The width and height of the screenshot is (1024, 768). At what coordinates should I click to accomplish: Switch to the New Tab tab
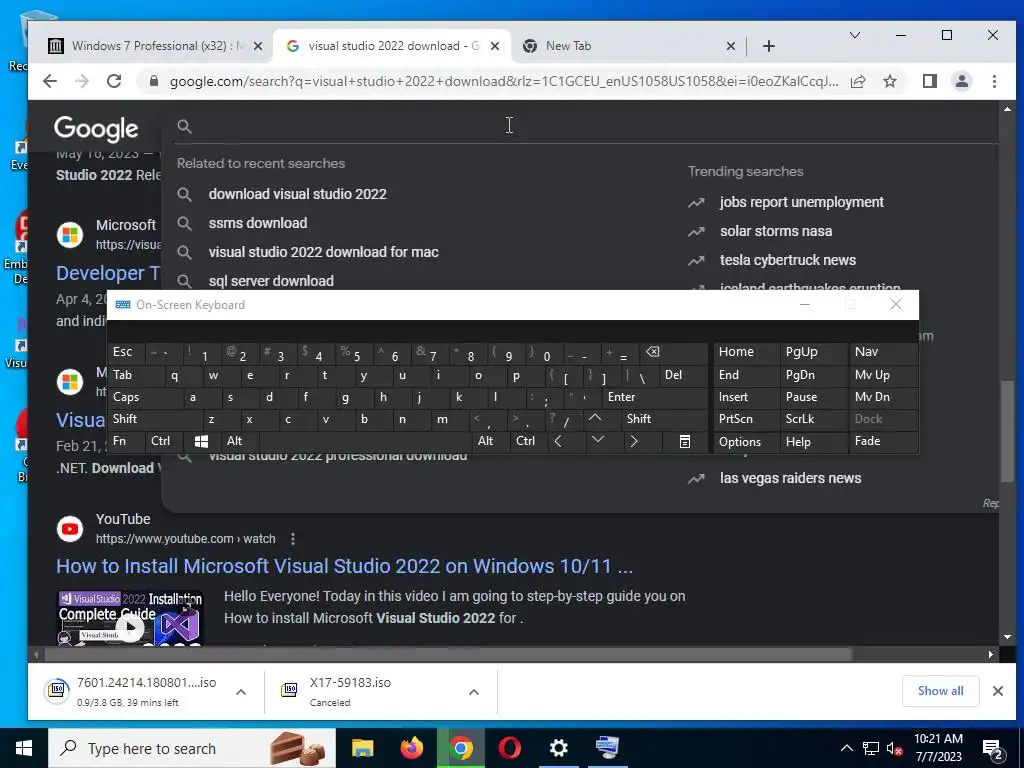[627, 46]
